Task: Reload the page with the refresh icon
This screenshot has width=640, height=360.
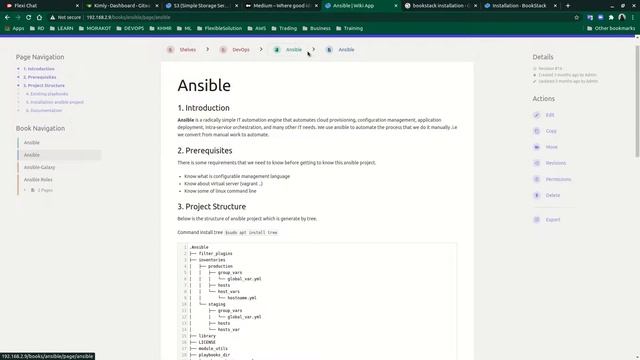Action: pyautogui.click(x=28, y=18)
